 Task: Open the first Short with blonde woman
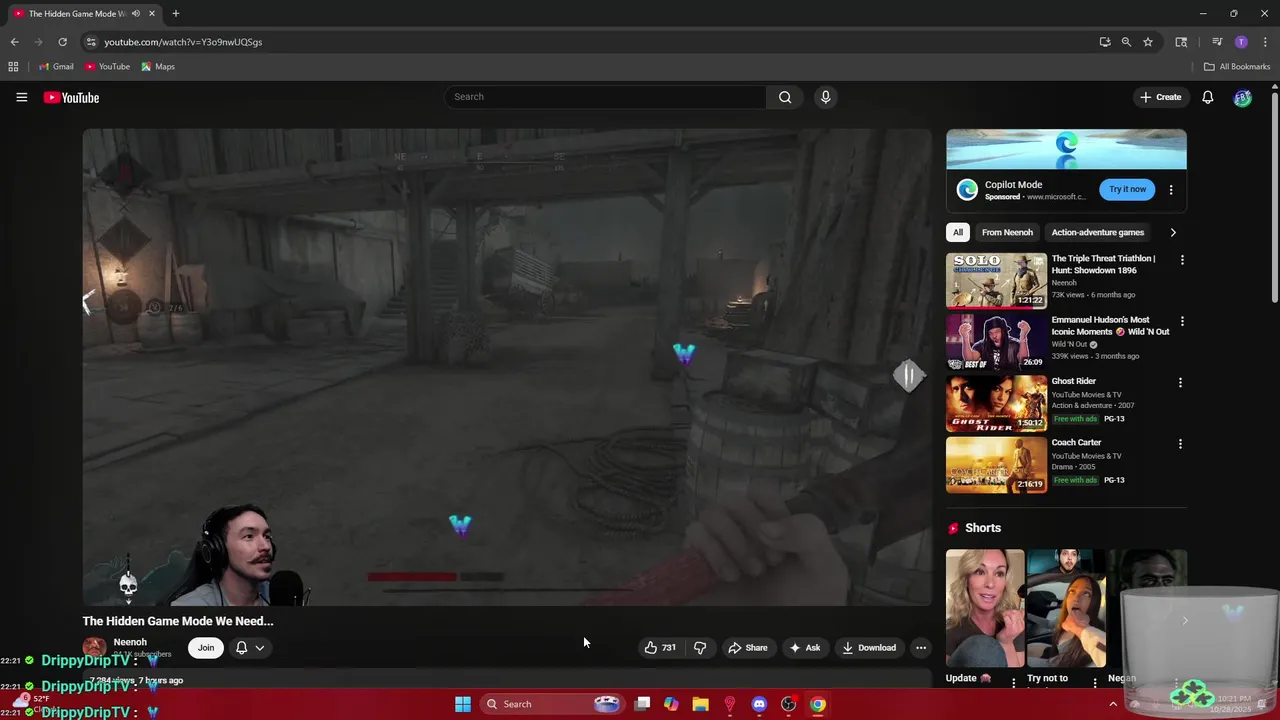[985, 608]
